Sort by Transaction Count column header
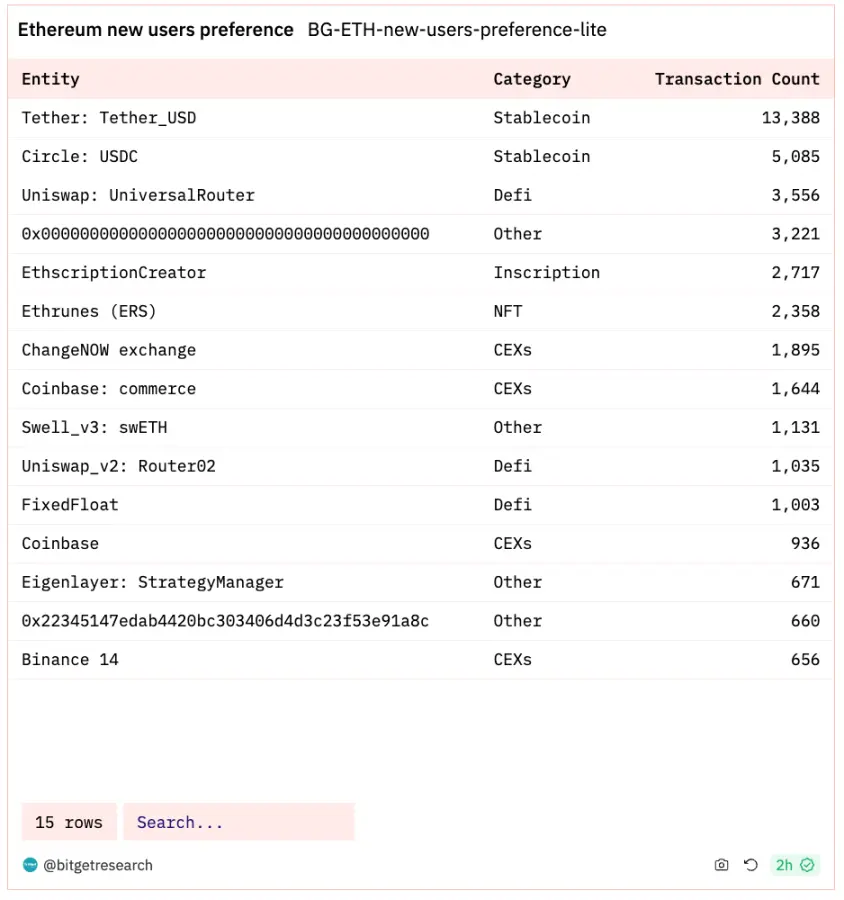 tap(736, 79)
